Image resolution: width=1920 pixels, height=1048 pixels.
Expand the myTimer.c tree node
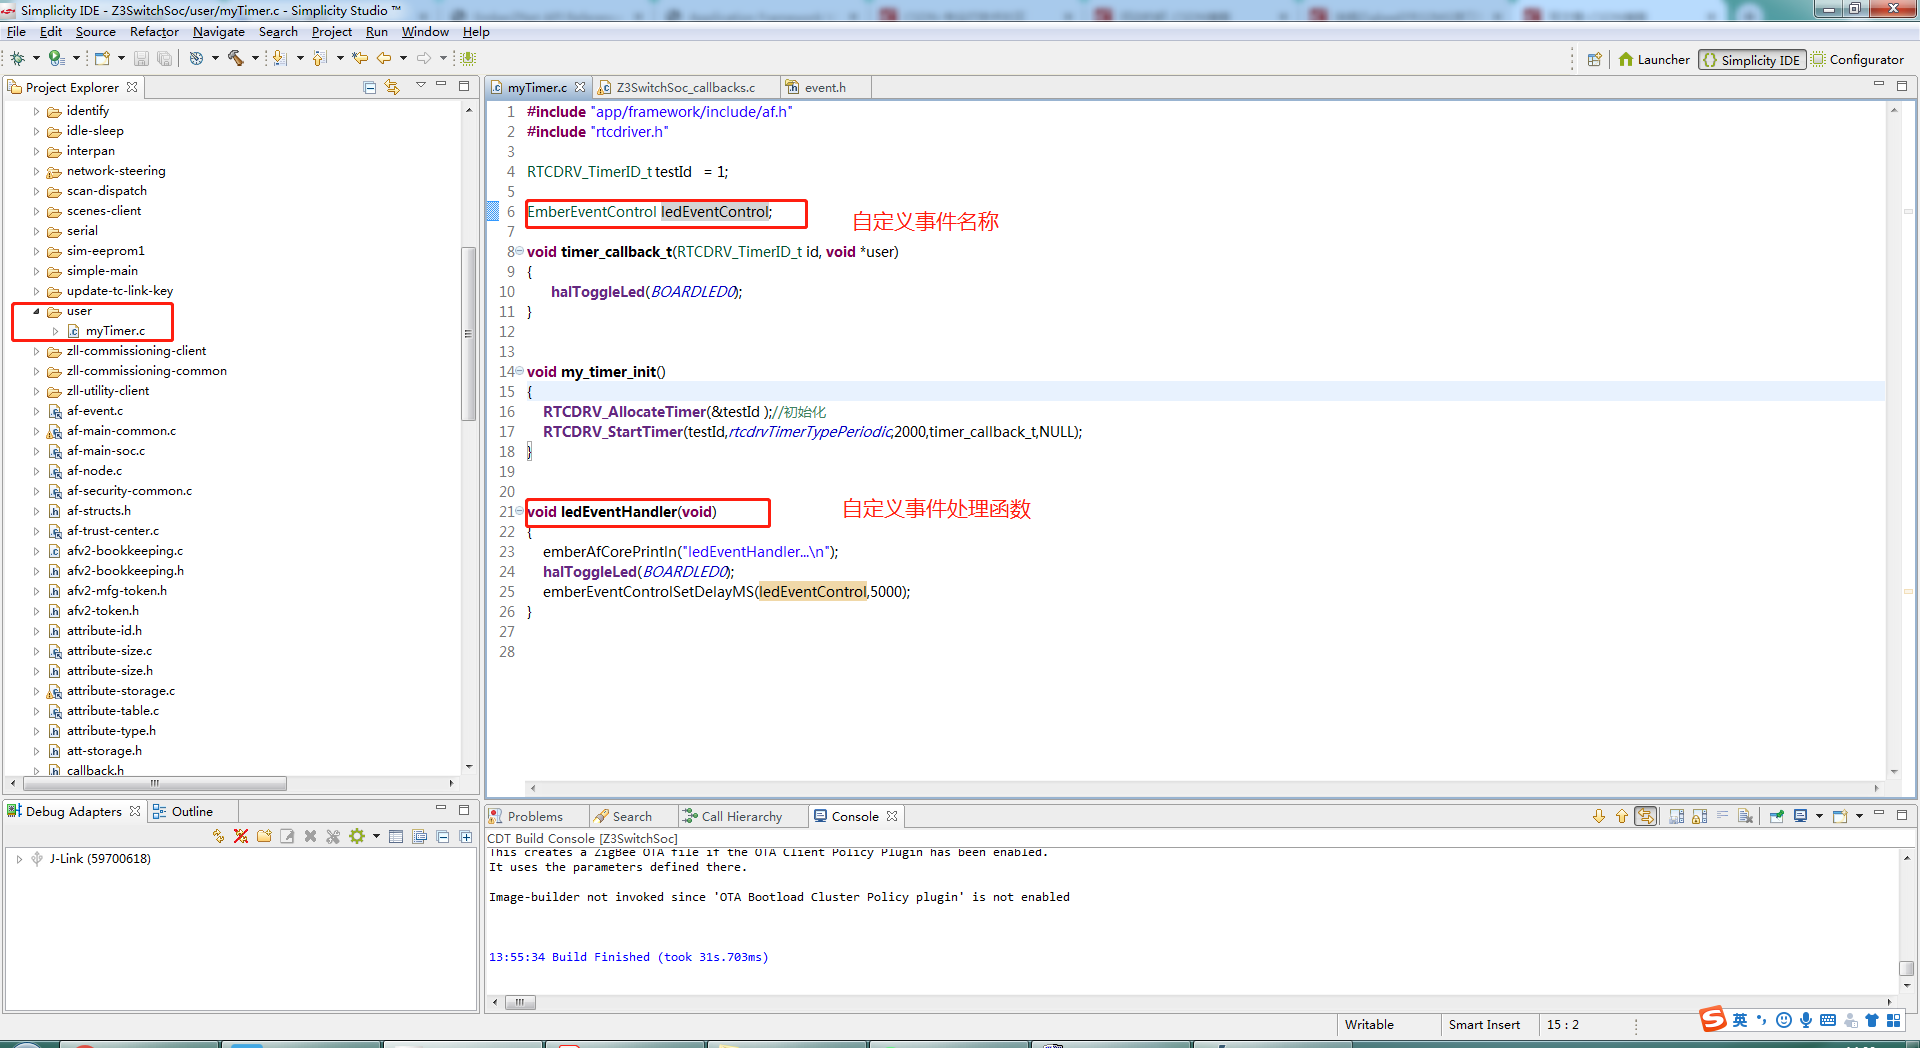[56, 331]
